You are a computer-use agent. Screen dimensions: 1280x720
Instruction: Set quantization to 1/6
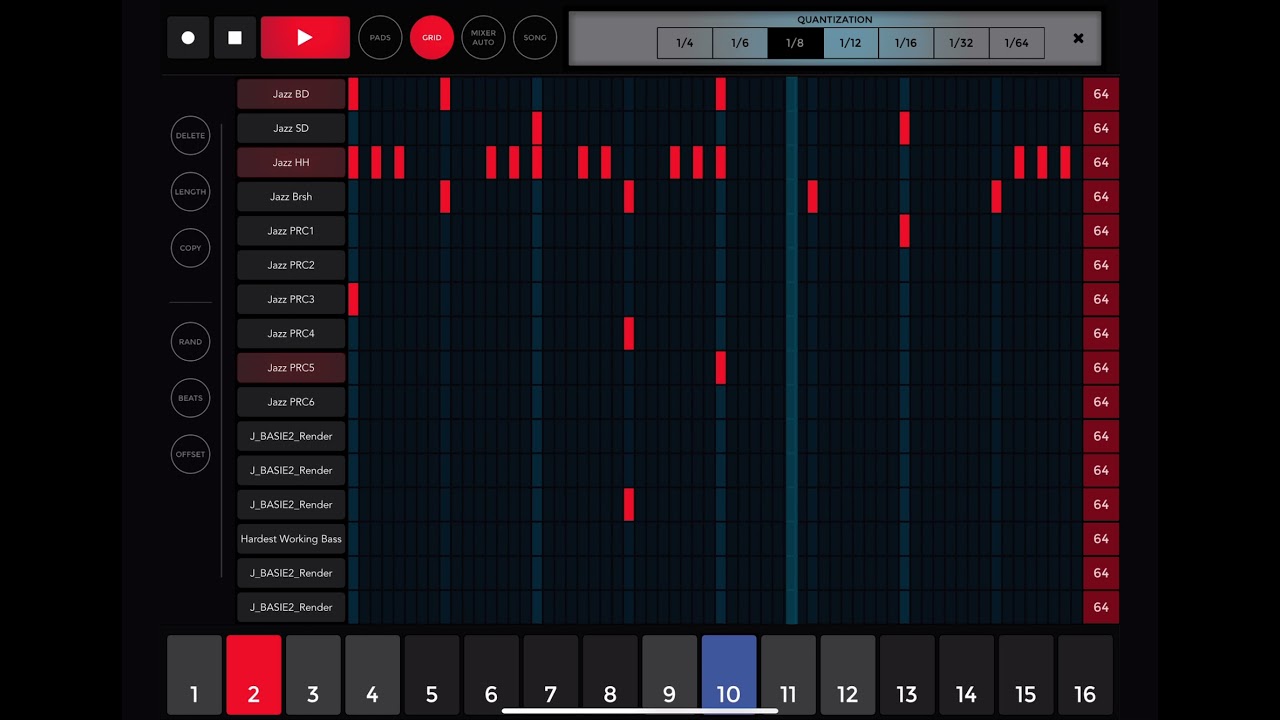[x=740, y=43]
